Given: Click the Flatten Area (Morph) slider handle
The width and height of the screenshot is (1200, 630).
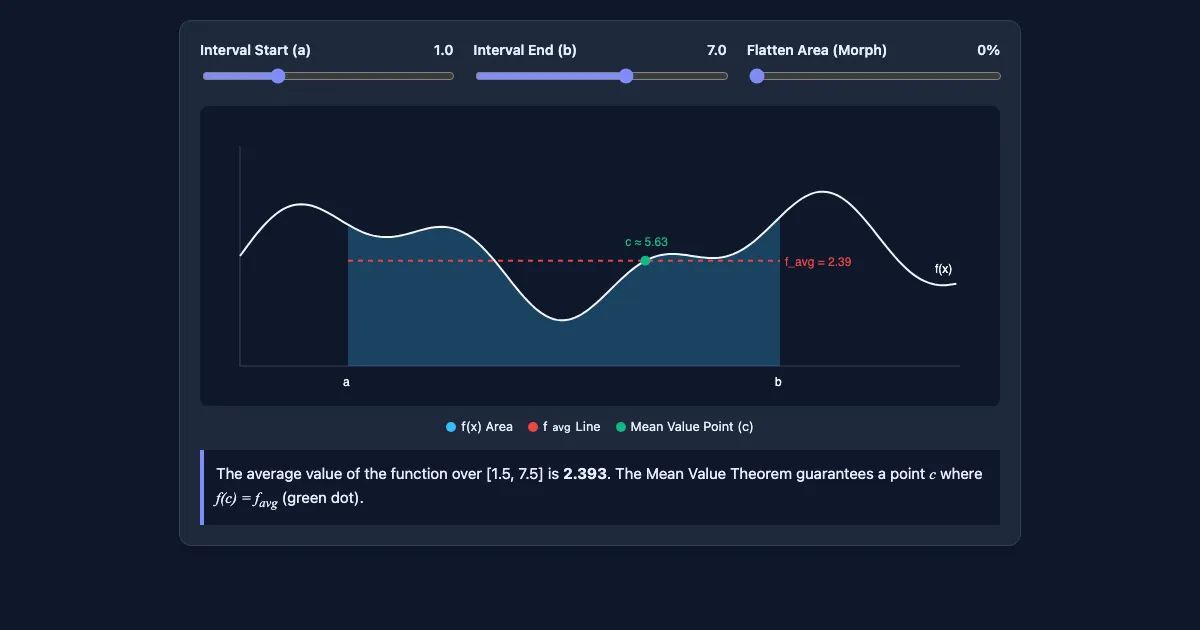Looking at the screenshot, I should [x=757, y=76].
